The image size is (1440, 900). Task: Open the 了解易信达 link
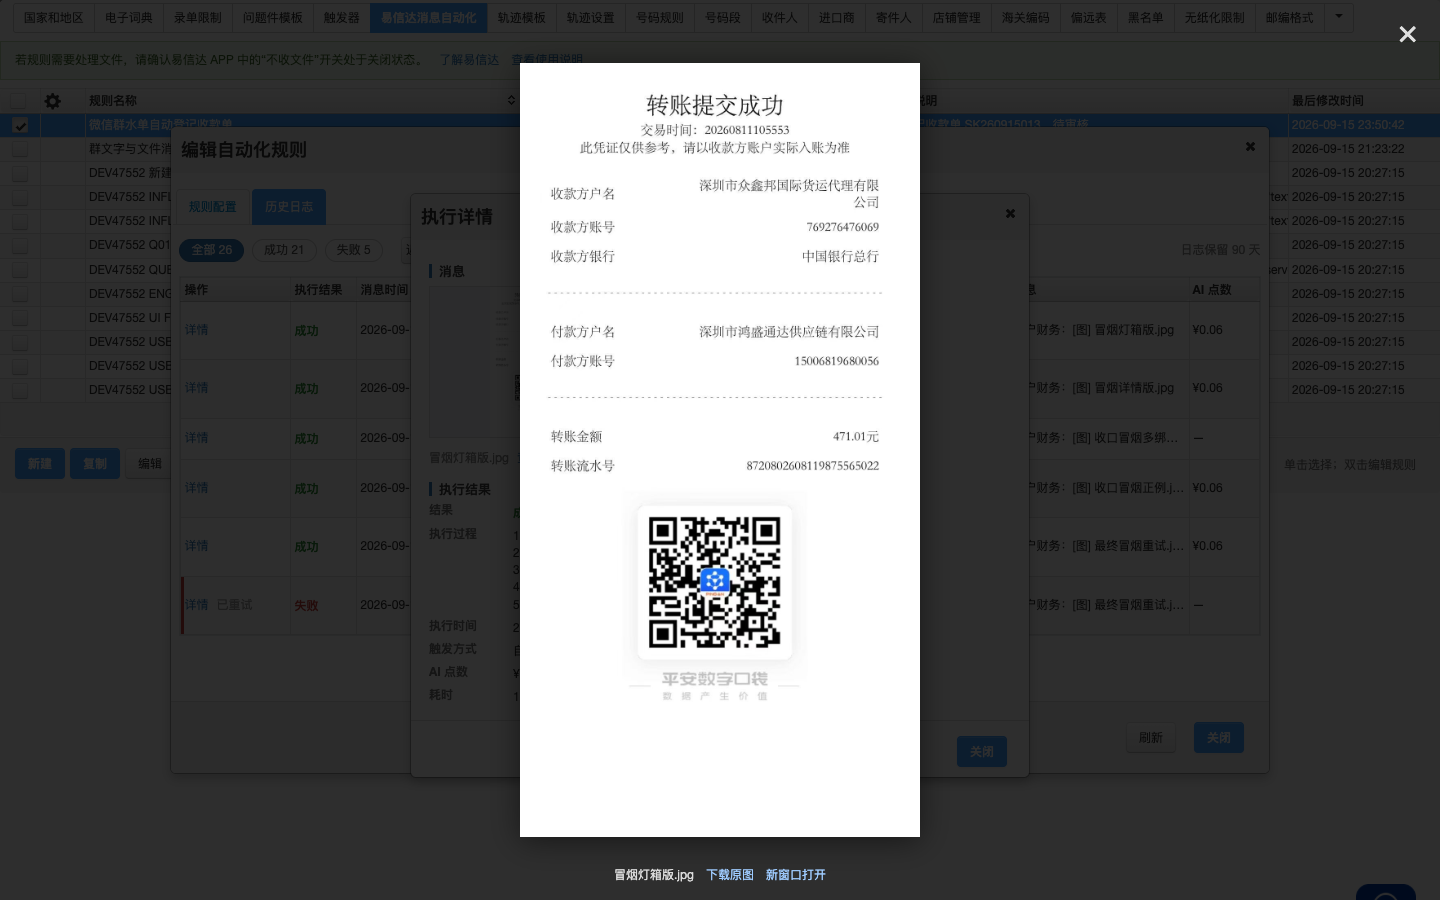(x=469, y=60)
